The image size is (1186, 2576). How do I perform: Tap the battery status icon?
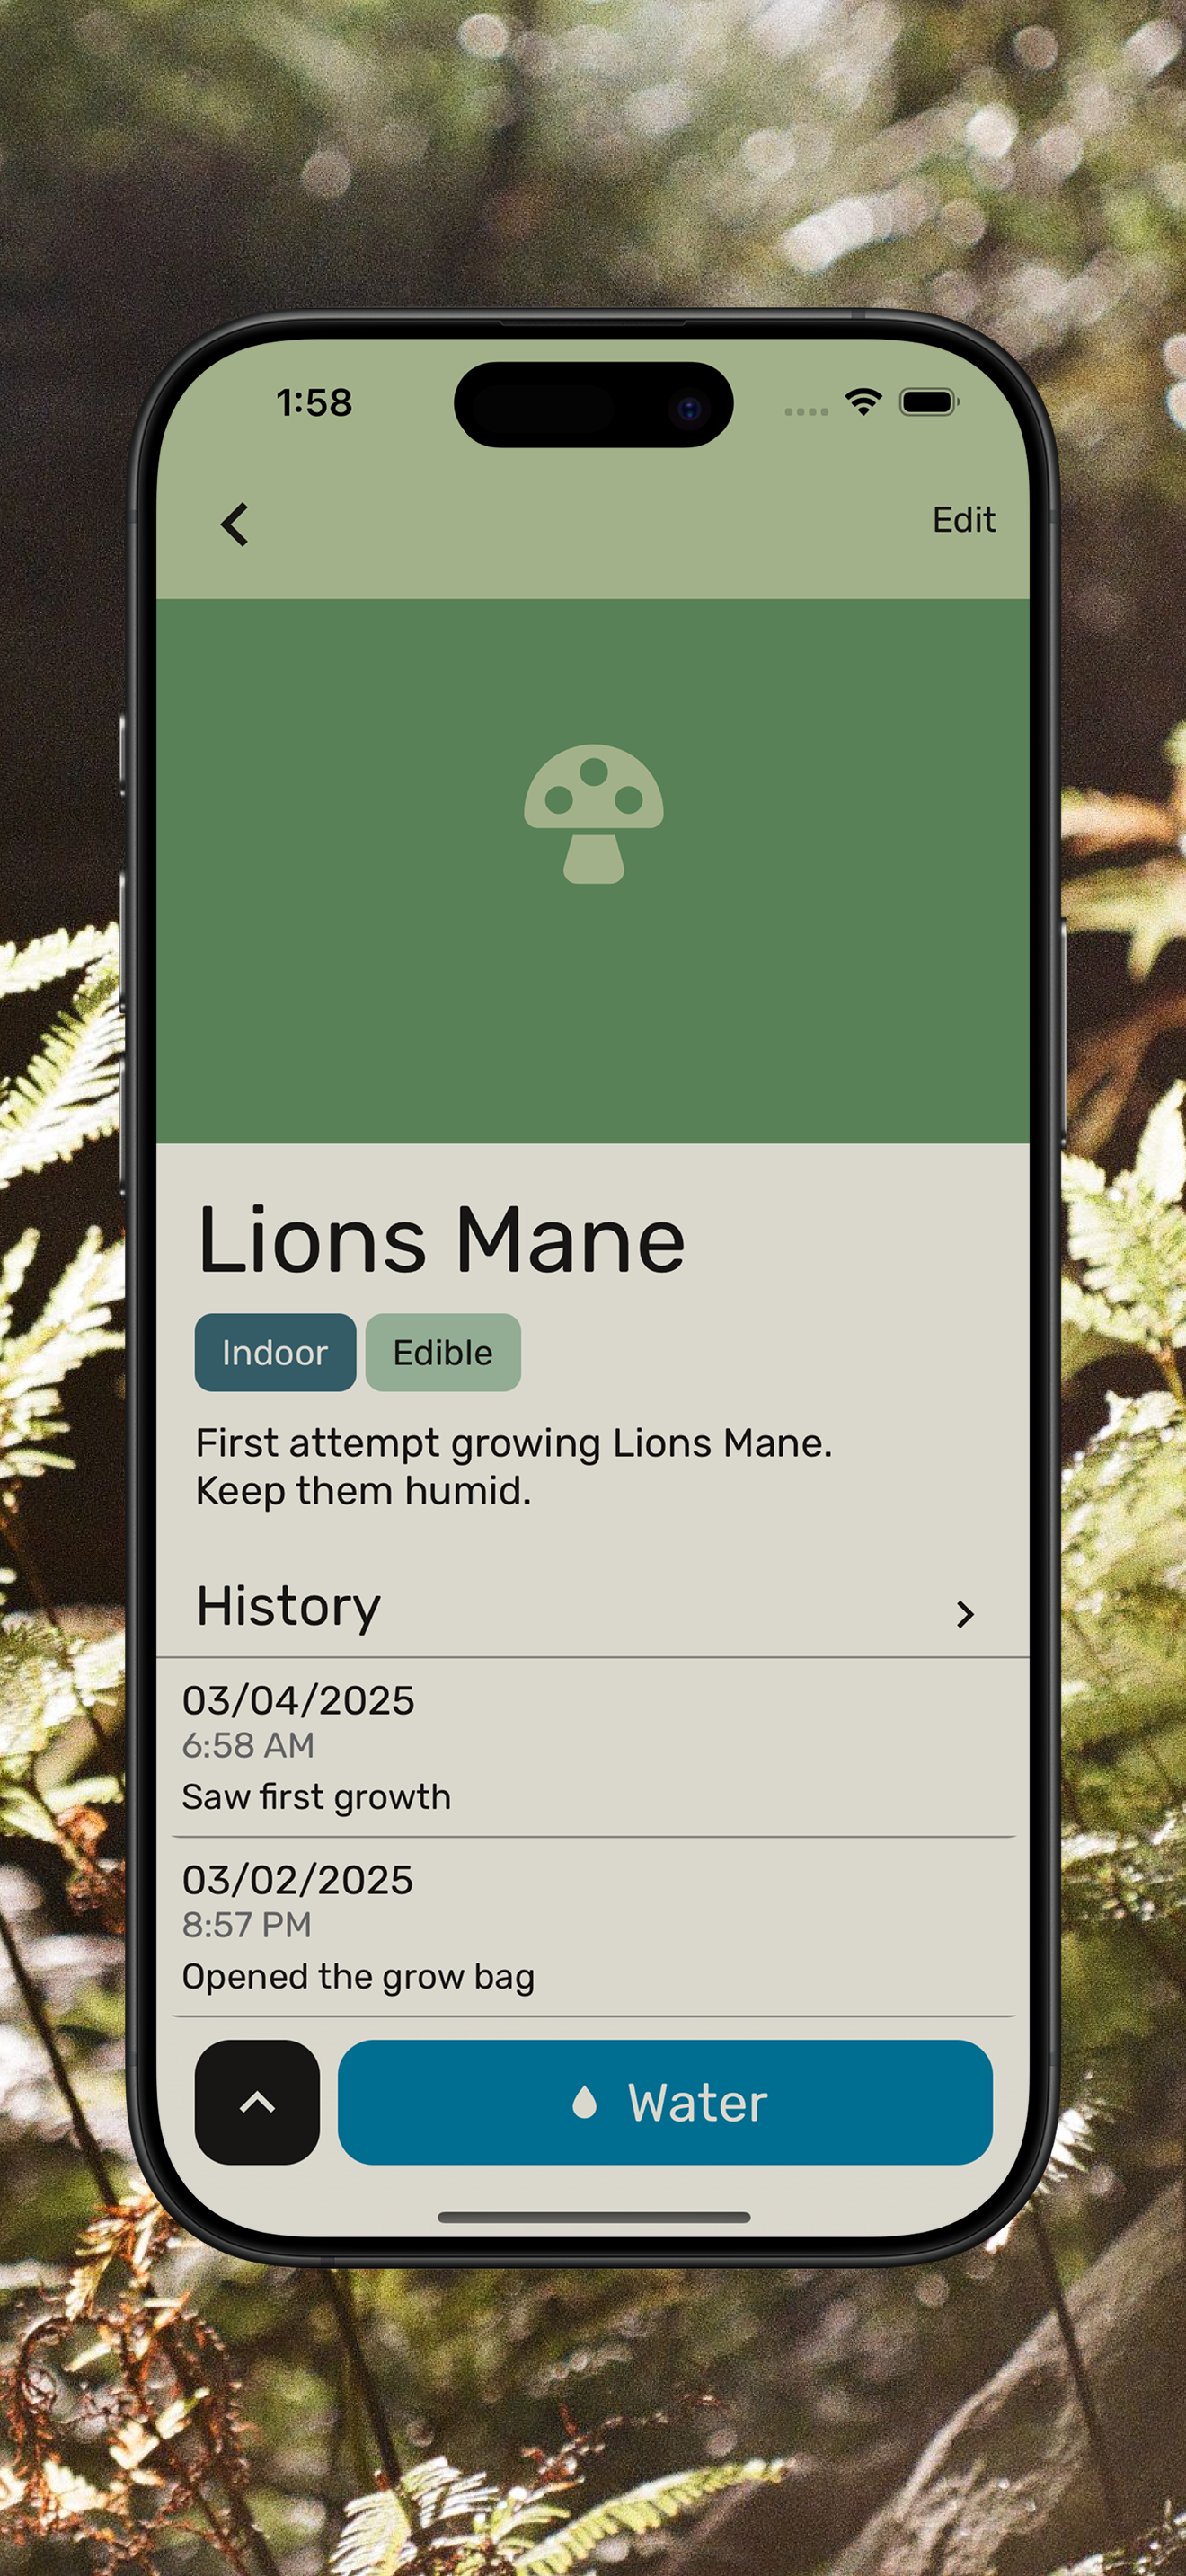tap(929, 402)
